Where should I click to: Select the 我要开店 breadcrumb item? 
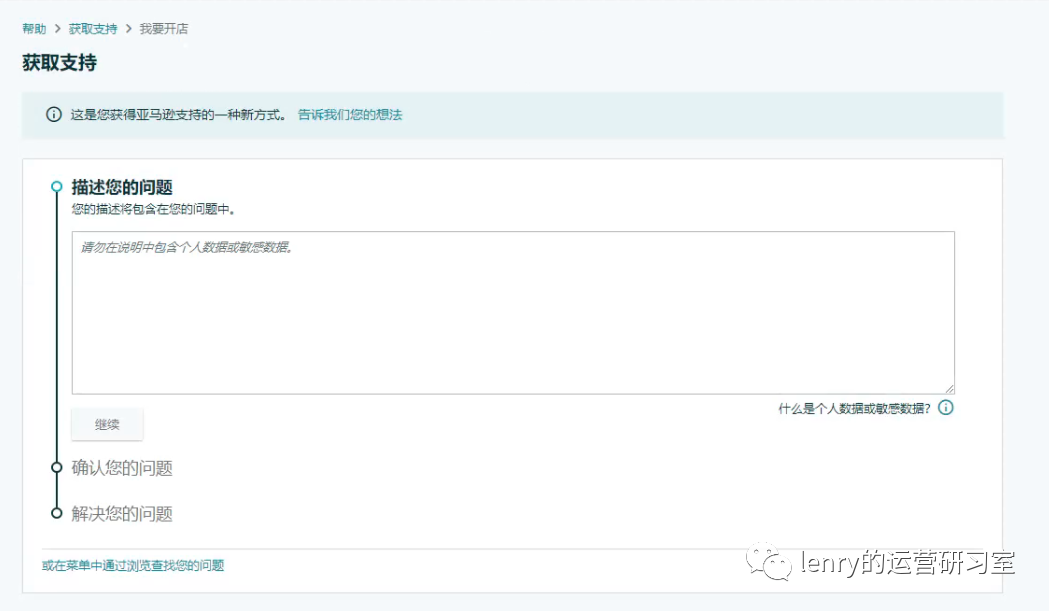coord(164,29)
